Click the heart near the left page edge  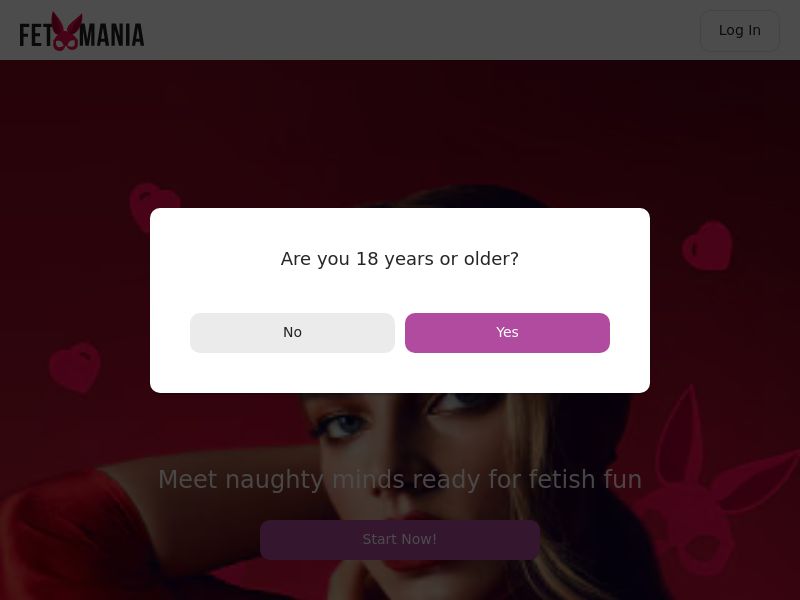[76, 367]
